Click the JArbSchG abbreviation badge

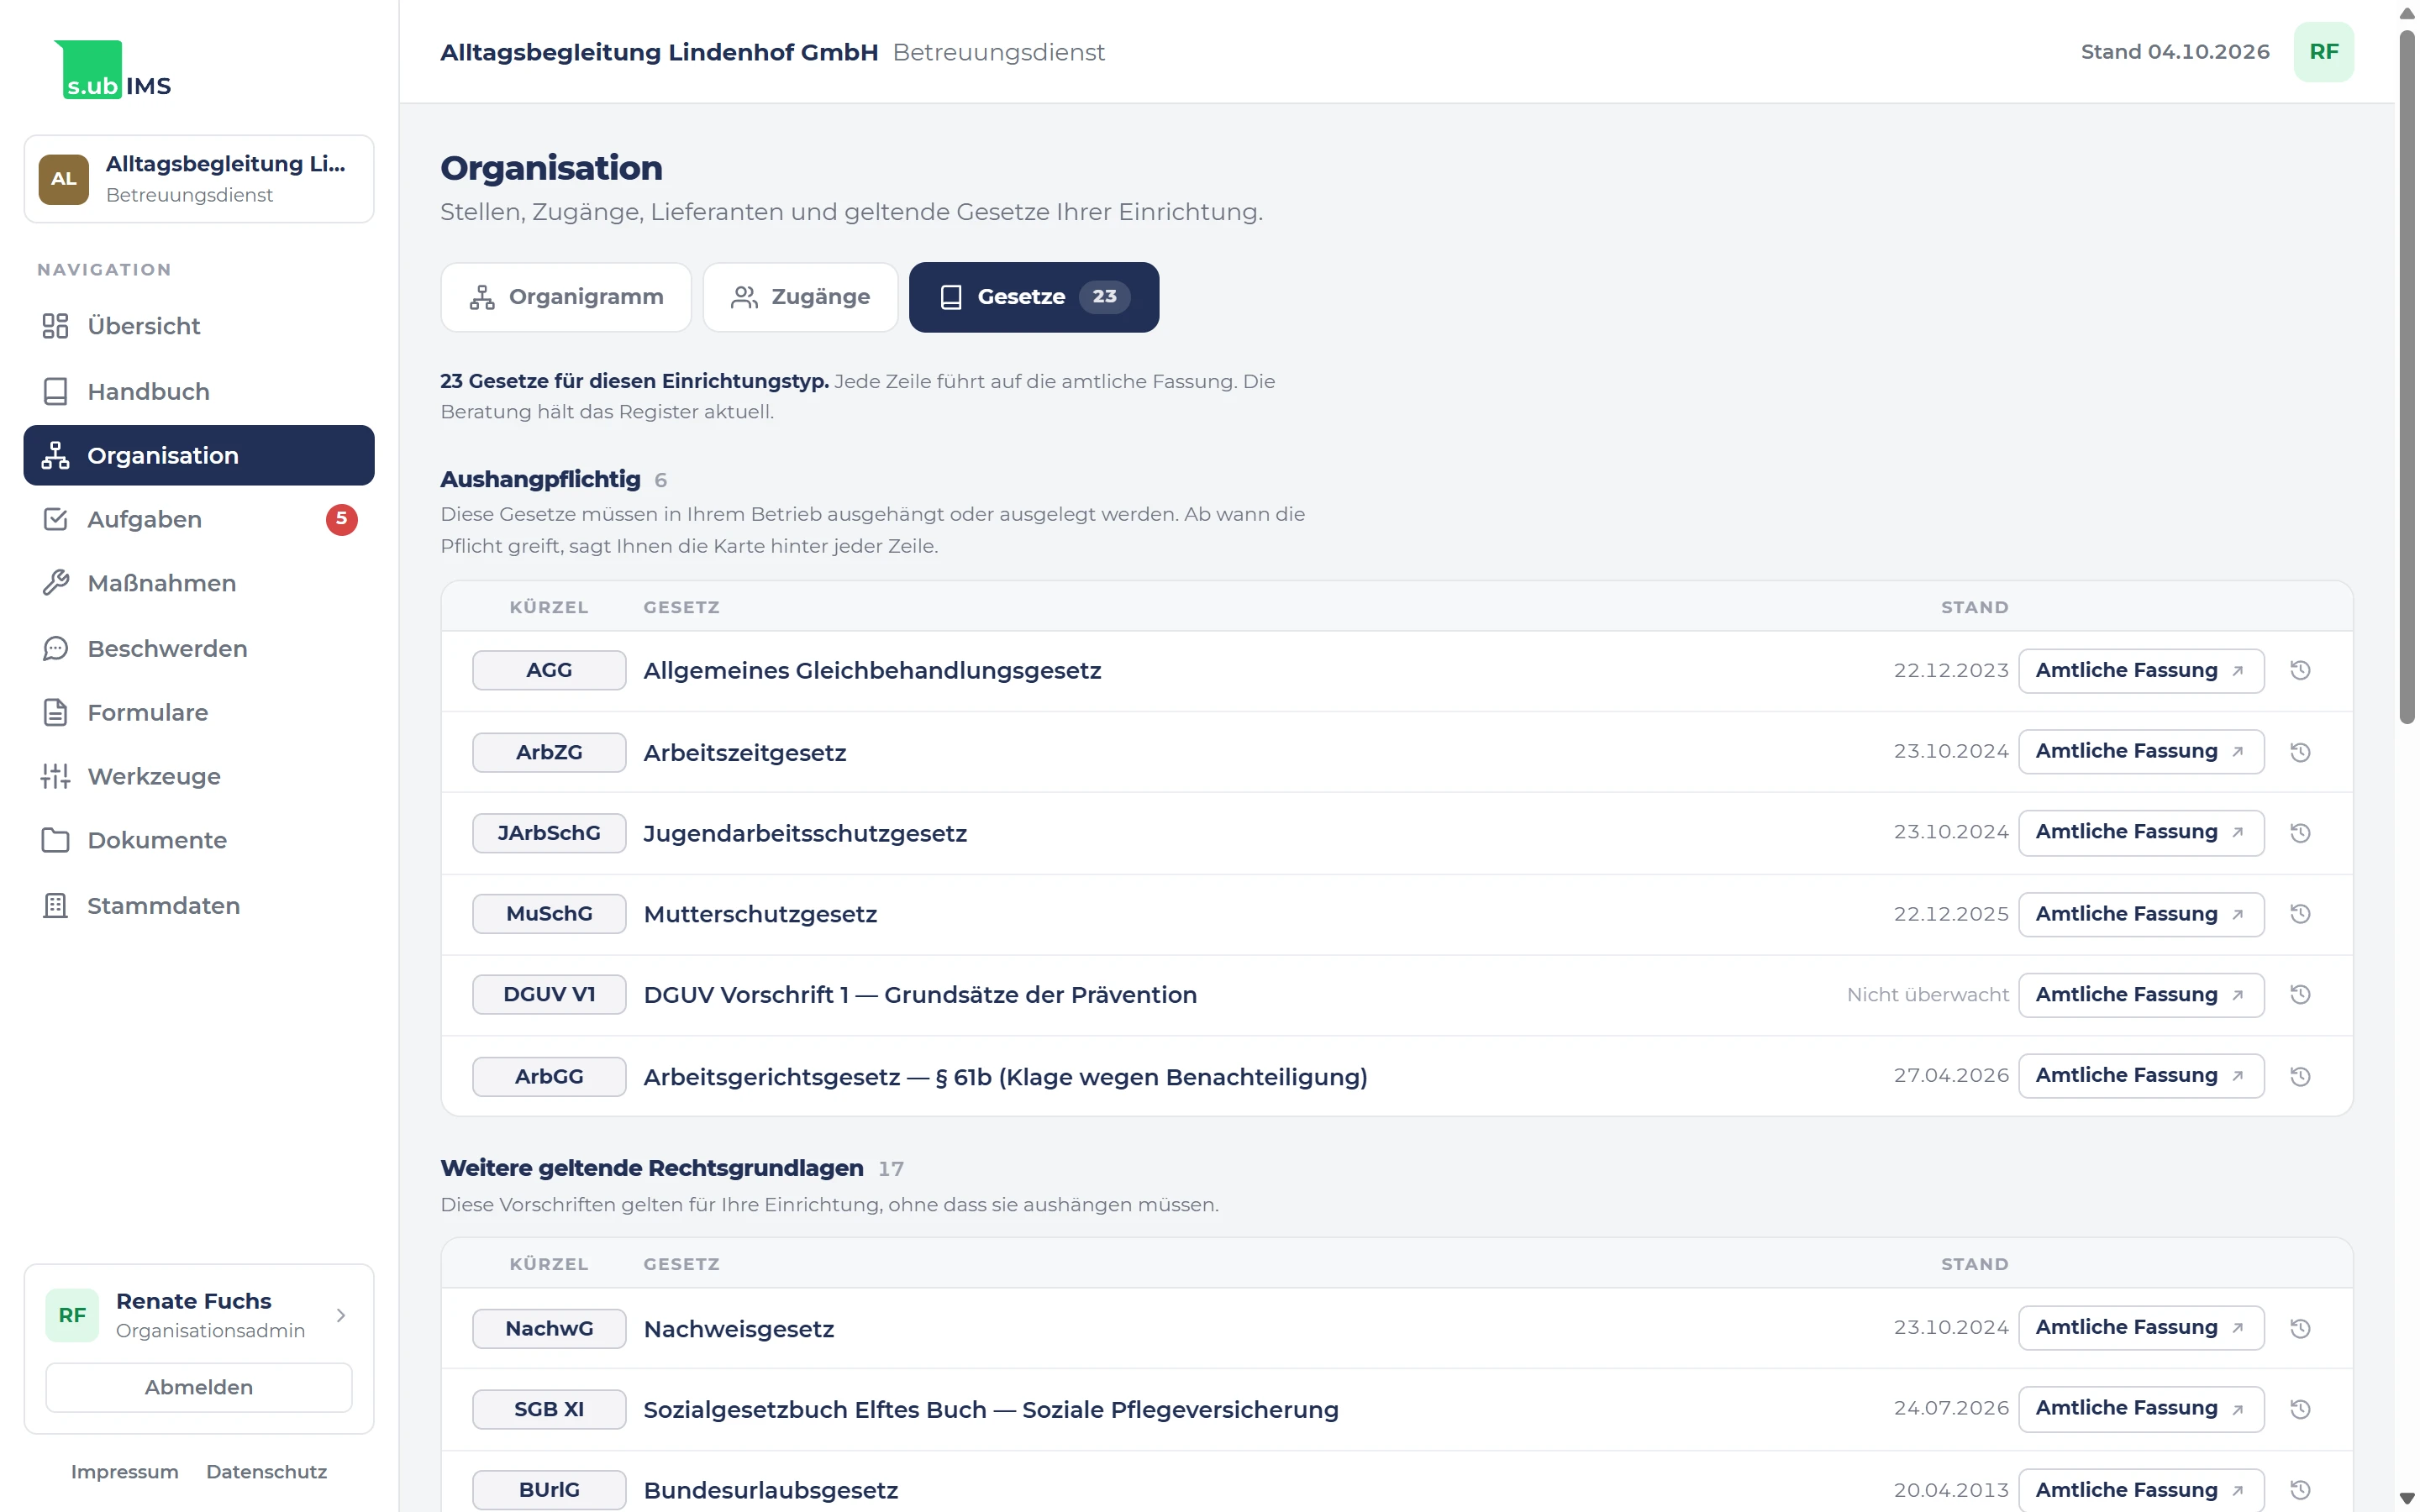pyautogui.click(x=549, y=833)
